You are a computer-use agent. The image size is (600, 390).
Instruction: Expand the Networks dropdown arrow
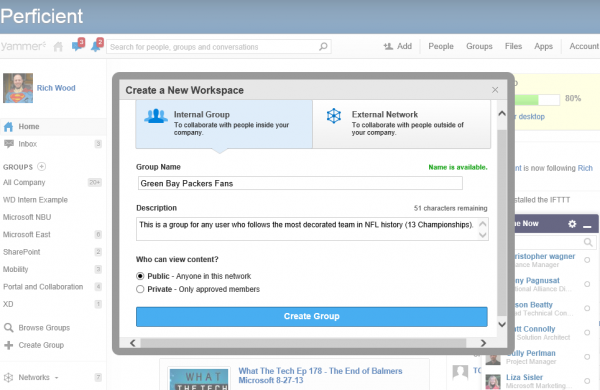pyautogui.click(x=57, y=378)
